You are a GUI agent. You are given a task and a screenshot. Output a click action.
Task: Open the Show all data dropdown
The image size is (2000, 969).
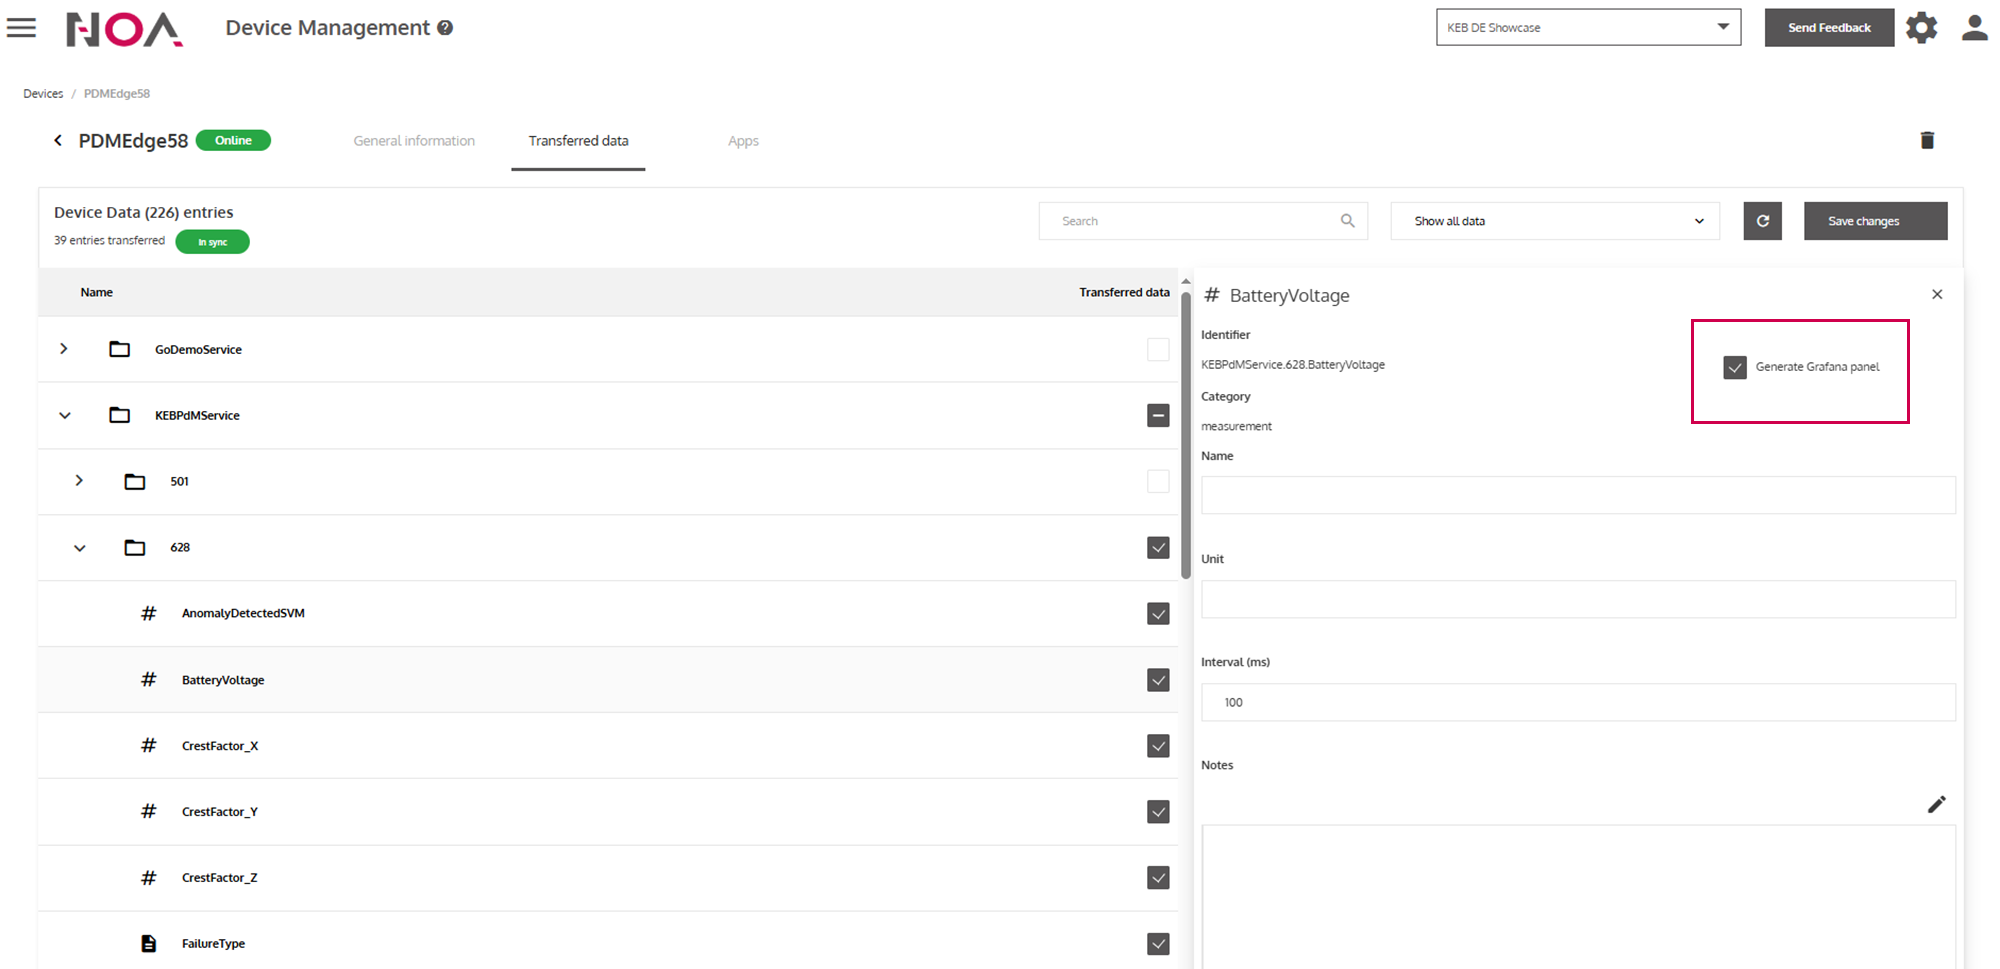(x=1554, y=221)
